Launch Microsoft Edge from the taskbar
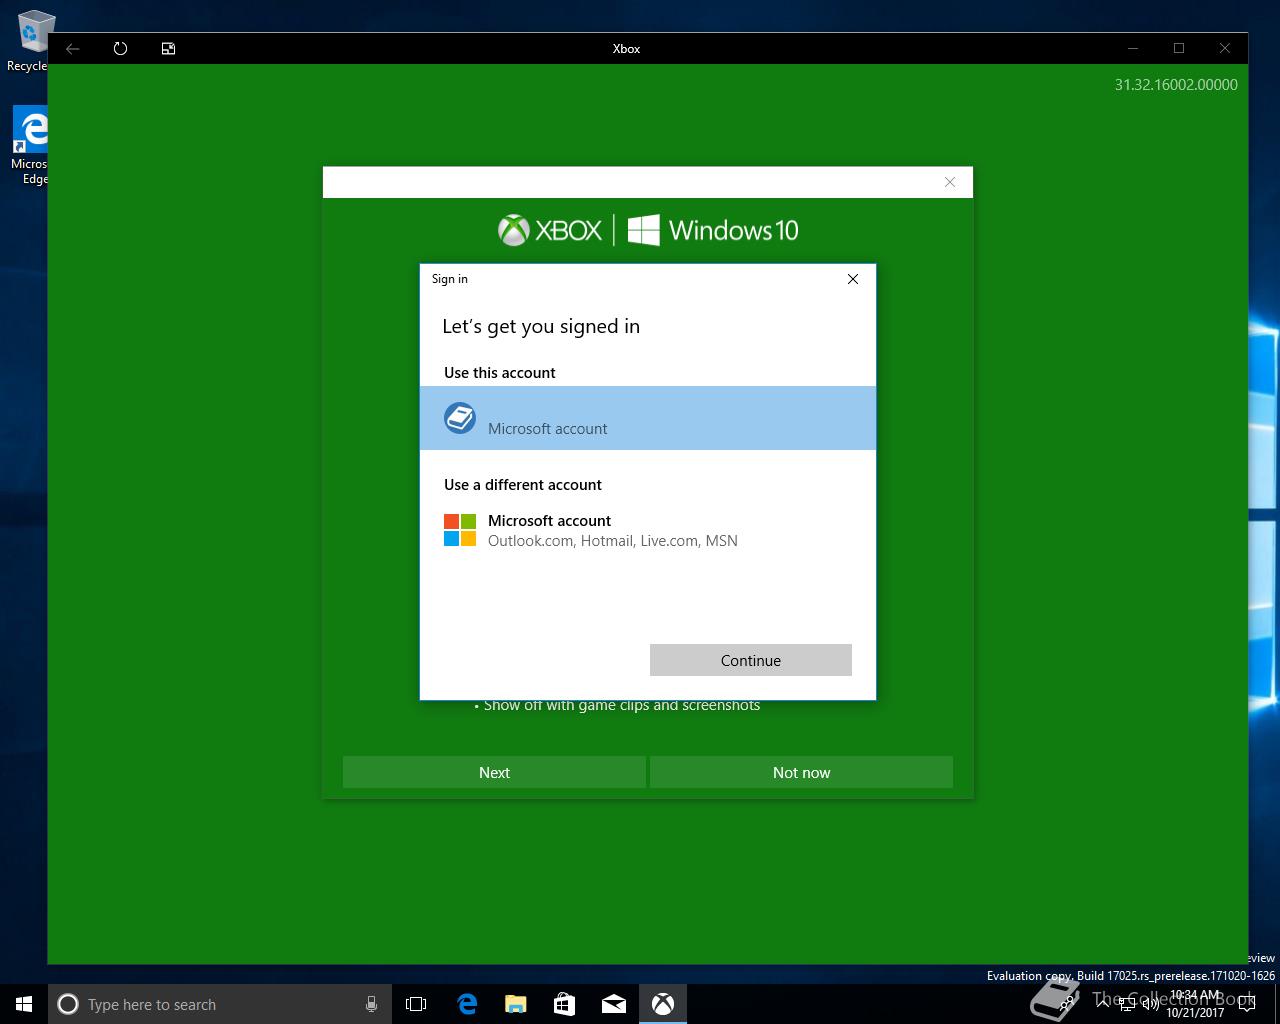 466,1004
